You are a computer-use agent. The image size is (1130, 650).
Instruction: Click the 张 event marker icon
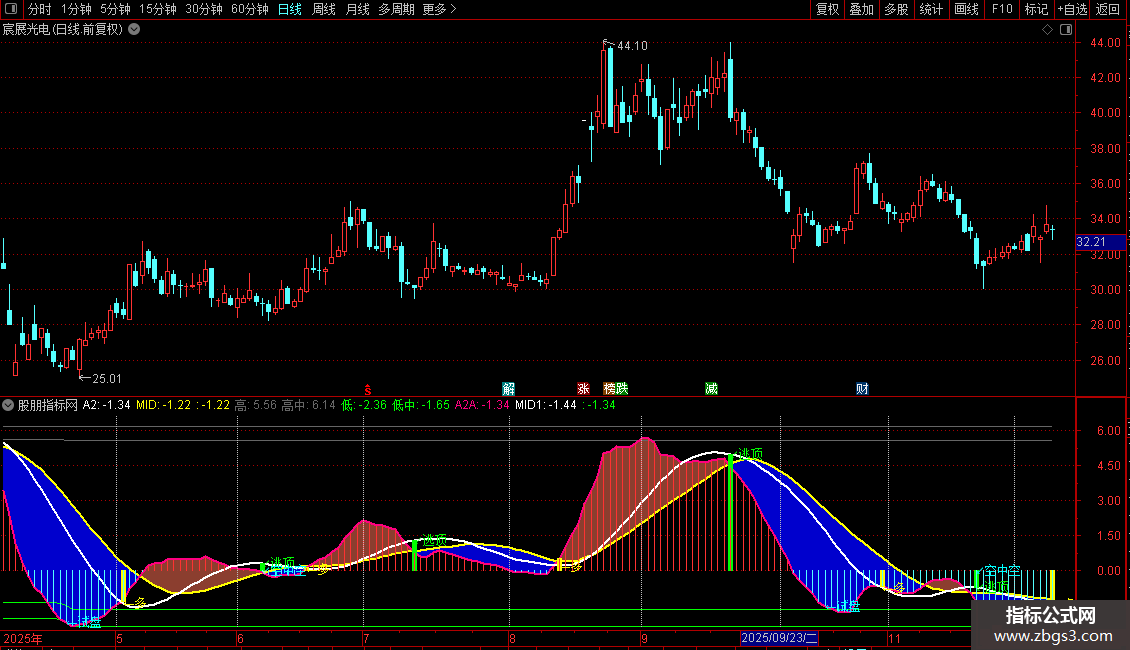click(x=583, y=388)
